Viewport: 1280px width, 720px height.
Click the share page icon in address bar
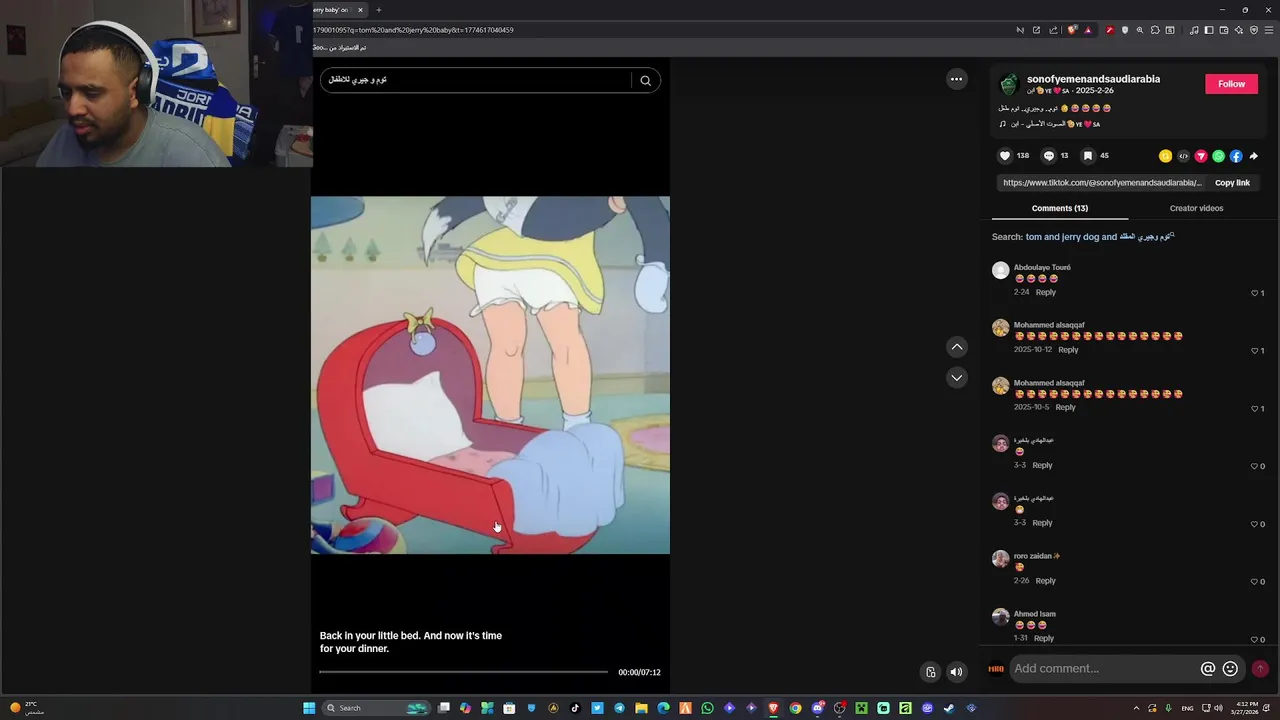(x=1053, y=30)
